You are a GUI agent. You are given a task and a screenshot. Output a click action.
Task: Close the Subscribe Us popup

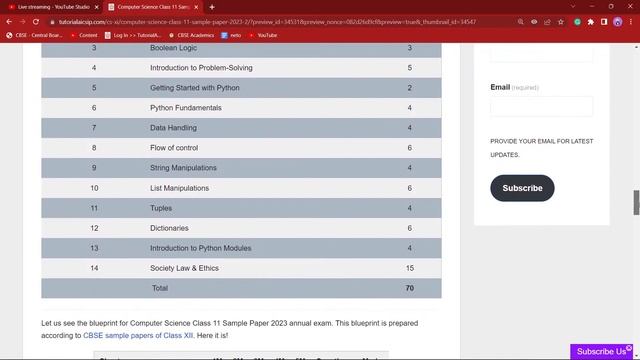629,348
